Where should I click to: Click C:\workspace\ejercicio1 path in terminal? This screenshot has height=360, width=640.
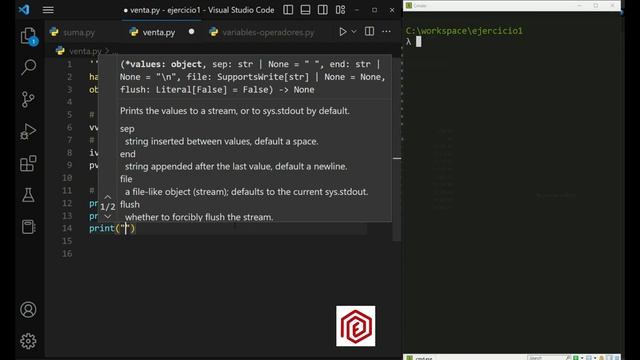[464, 31]
